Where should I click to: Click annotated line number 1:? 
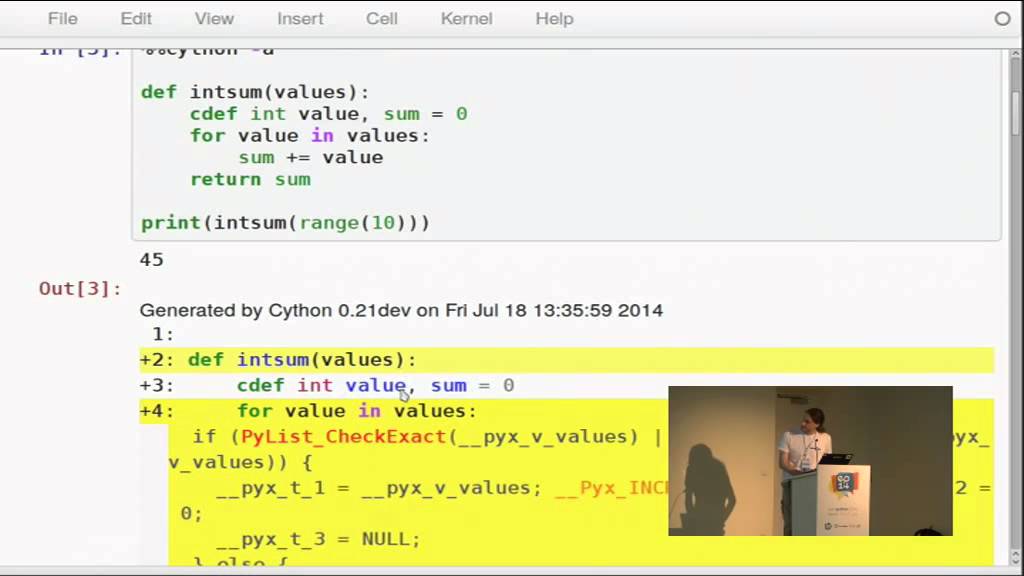click(163, 334)
